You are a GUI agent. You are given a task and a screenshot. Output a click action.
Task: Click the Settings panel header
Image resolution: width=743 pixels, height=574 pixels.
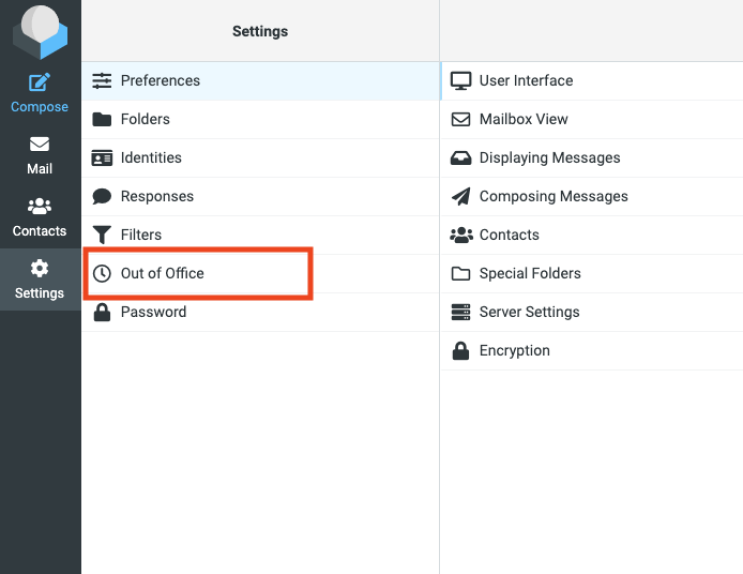[x=260, y=32]
